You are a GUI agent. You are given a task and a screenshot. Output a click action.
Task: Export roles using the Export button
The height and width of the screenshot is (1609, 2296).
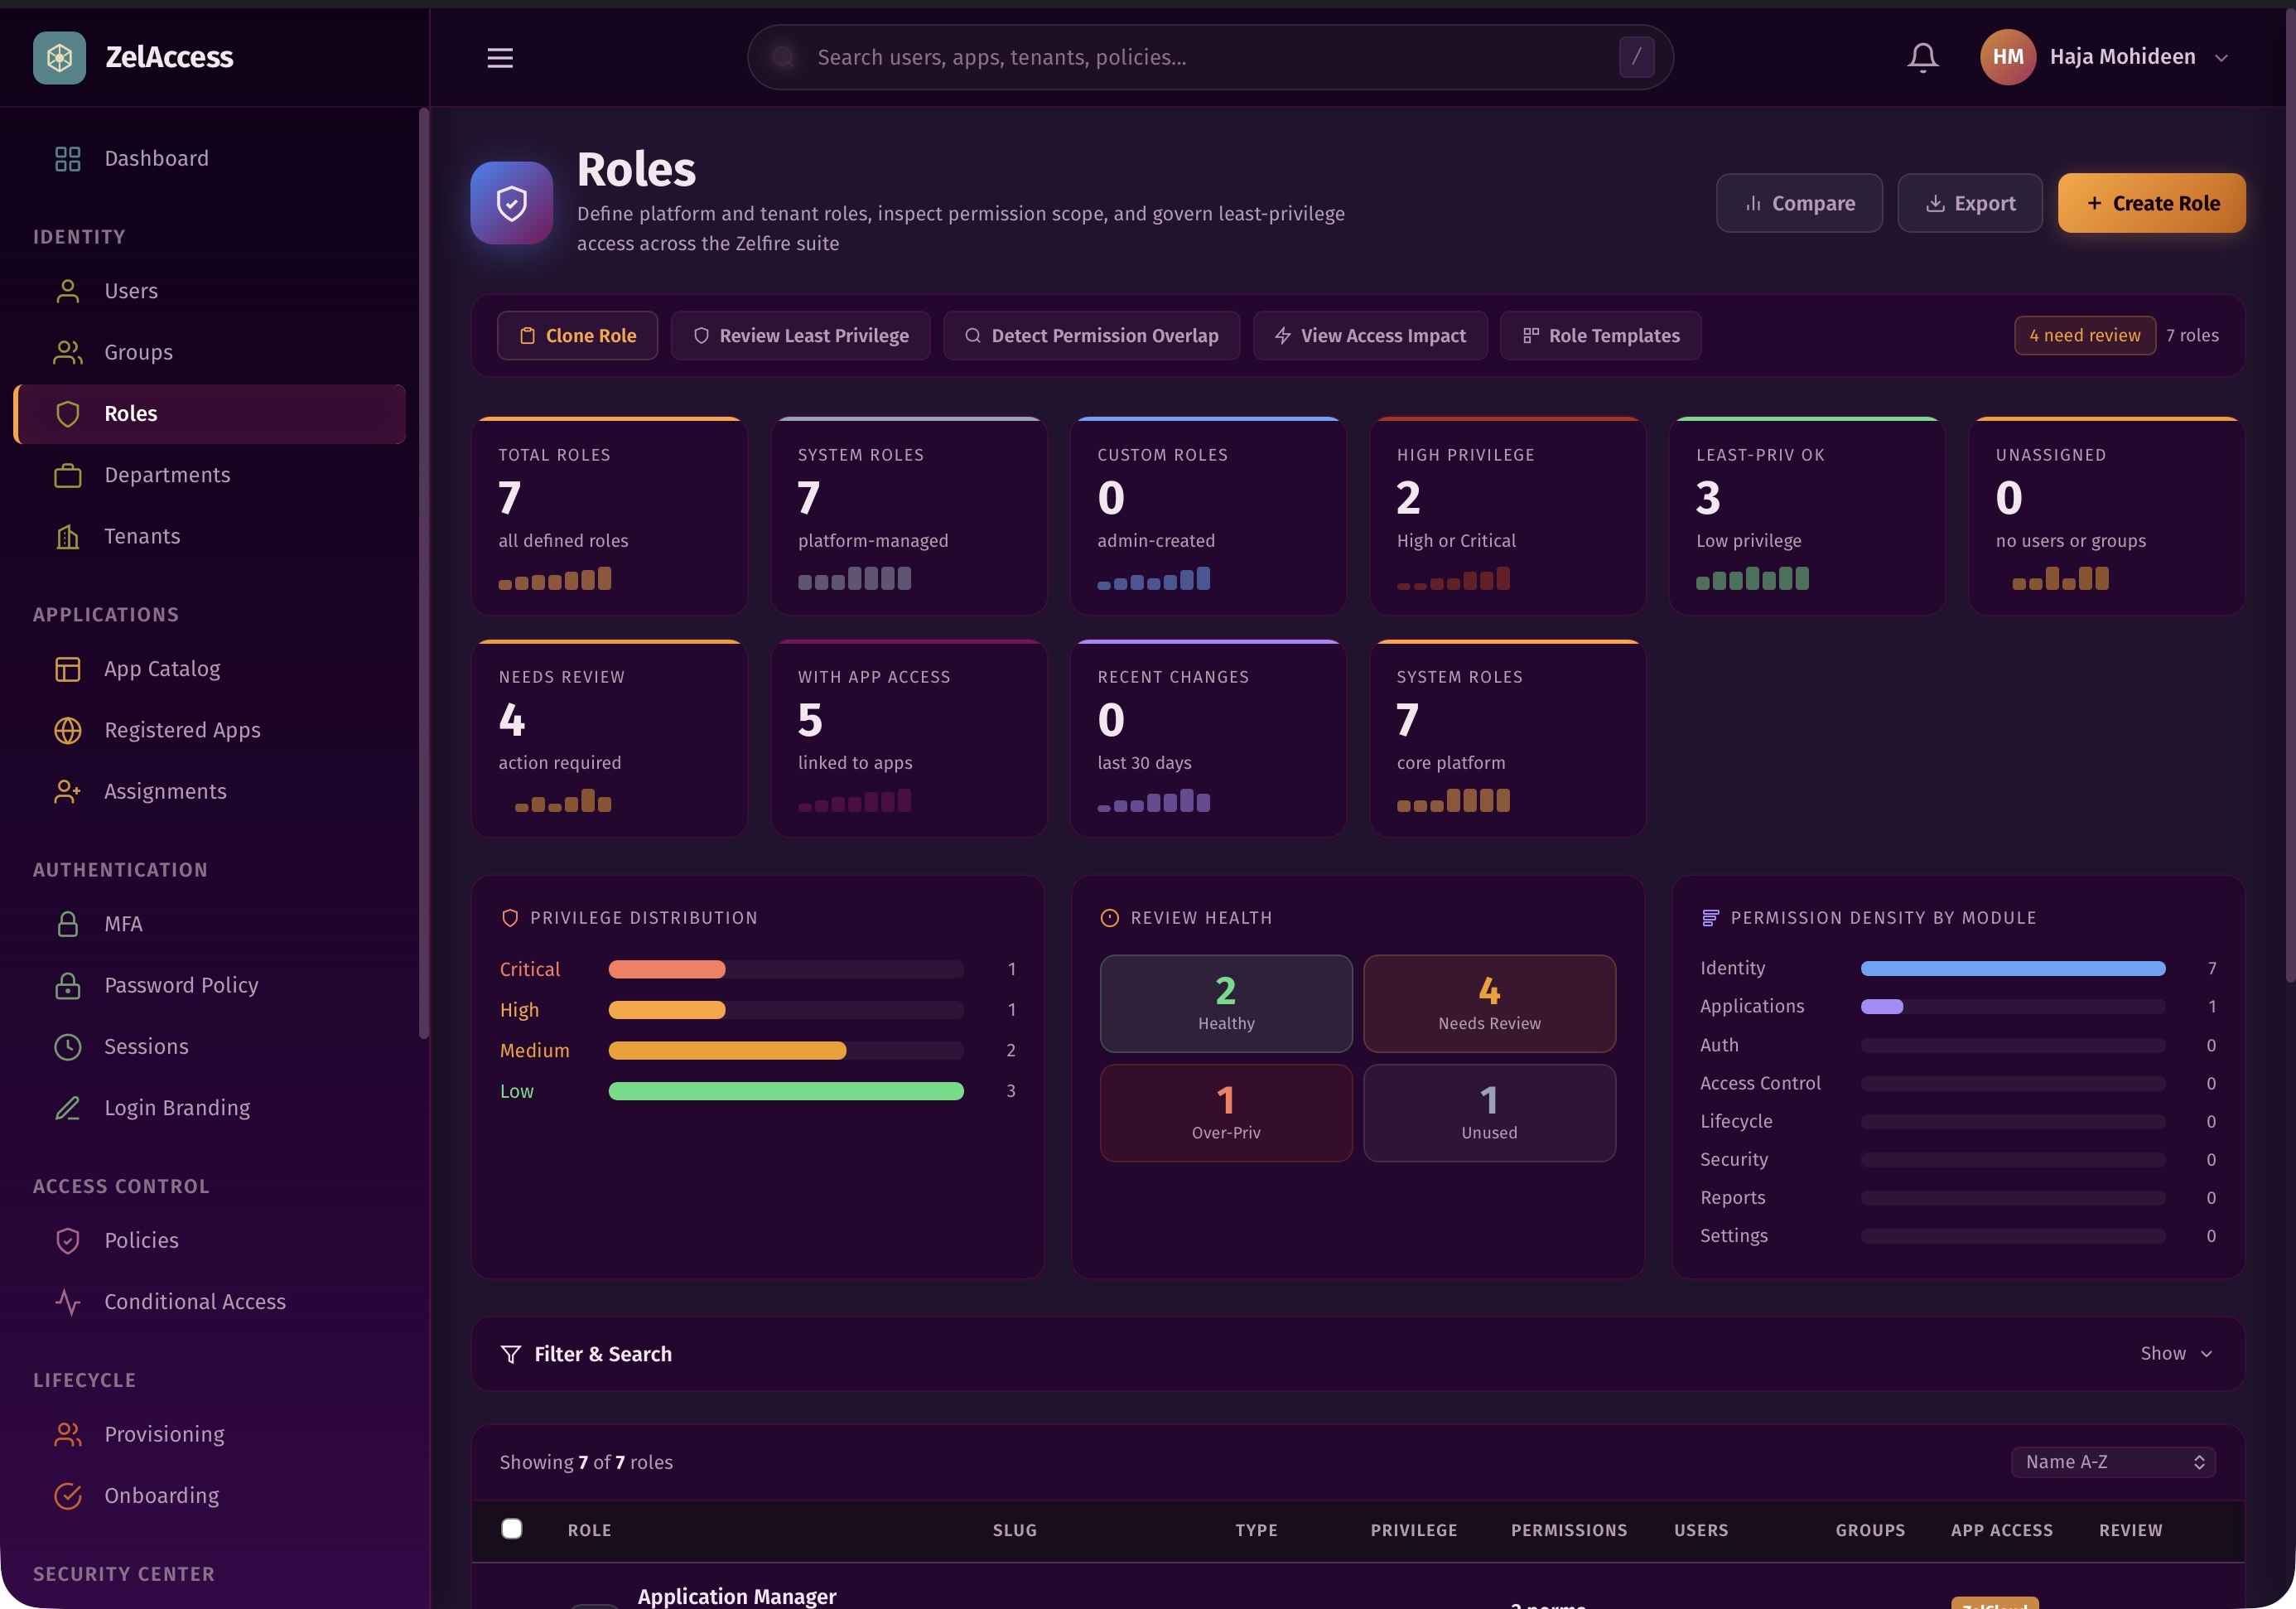click(x=1968, y=202)
